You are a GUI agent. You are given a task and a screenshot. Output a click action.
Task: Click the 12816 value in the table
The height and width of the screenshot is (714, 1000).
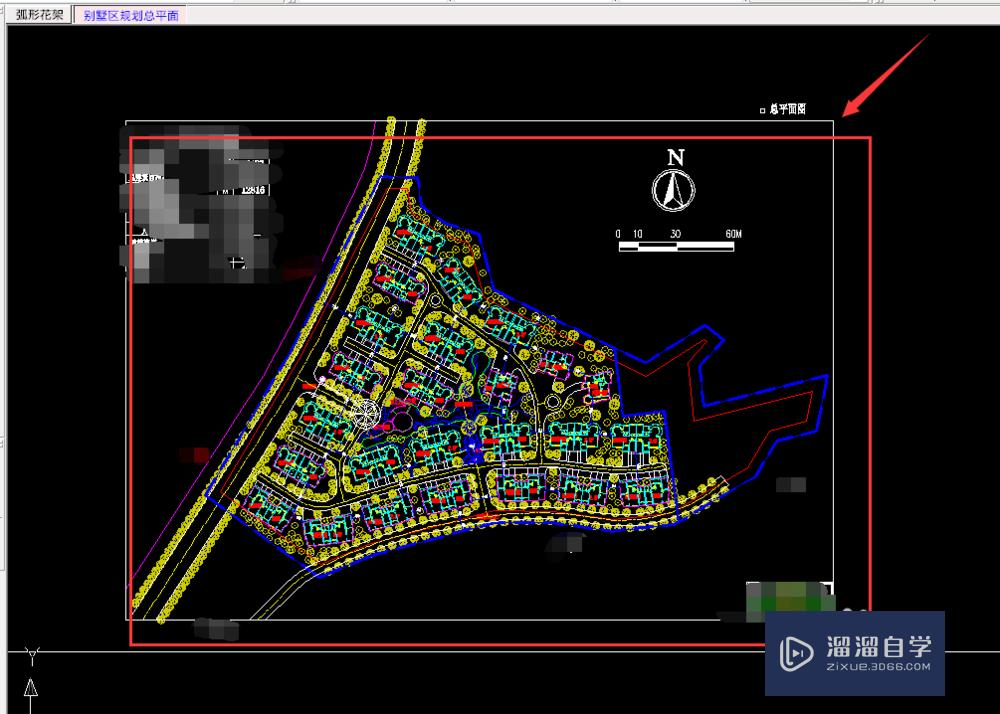click(x=253, y=190)
